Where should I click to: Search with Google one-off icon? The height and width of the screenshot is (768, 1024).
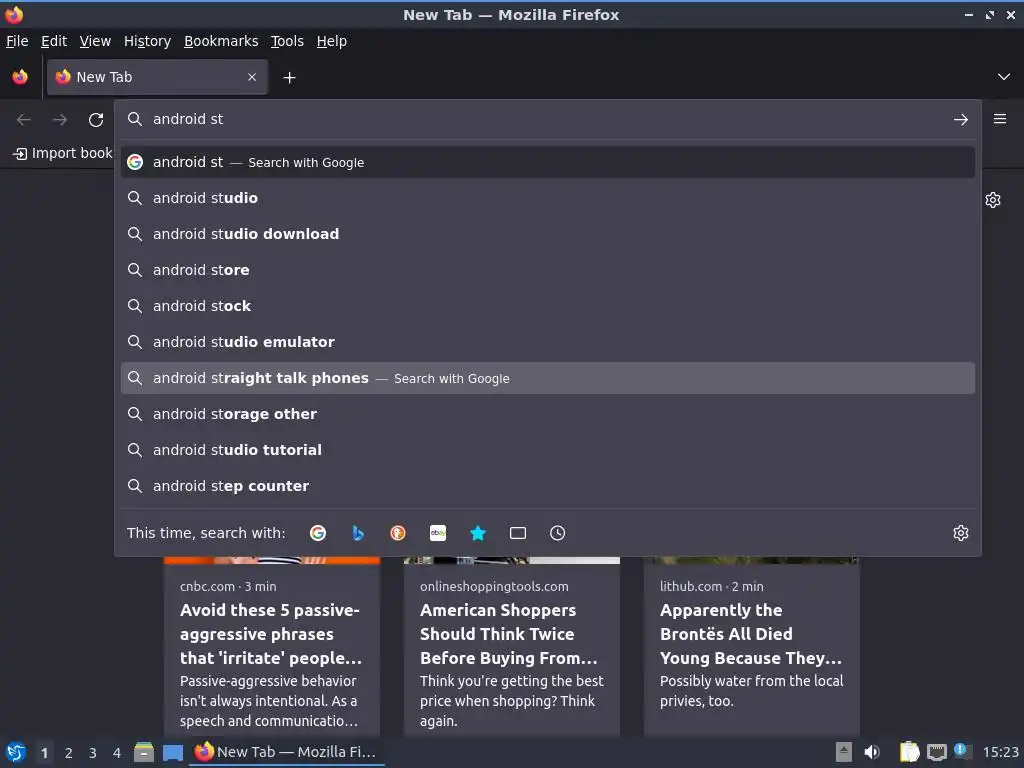point(318,533)
